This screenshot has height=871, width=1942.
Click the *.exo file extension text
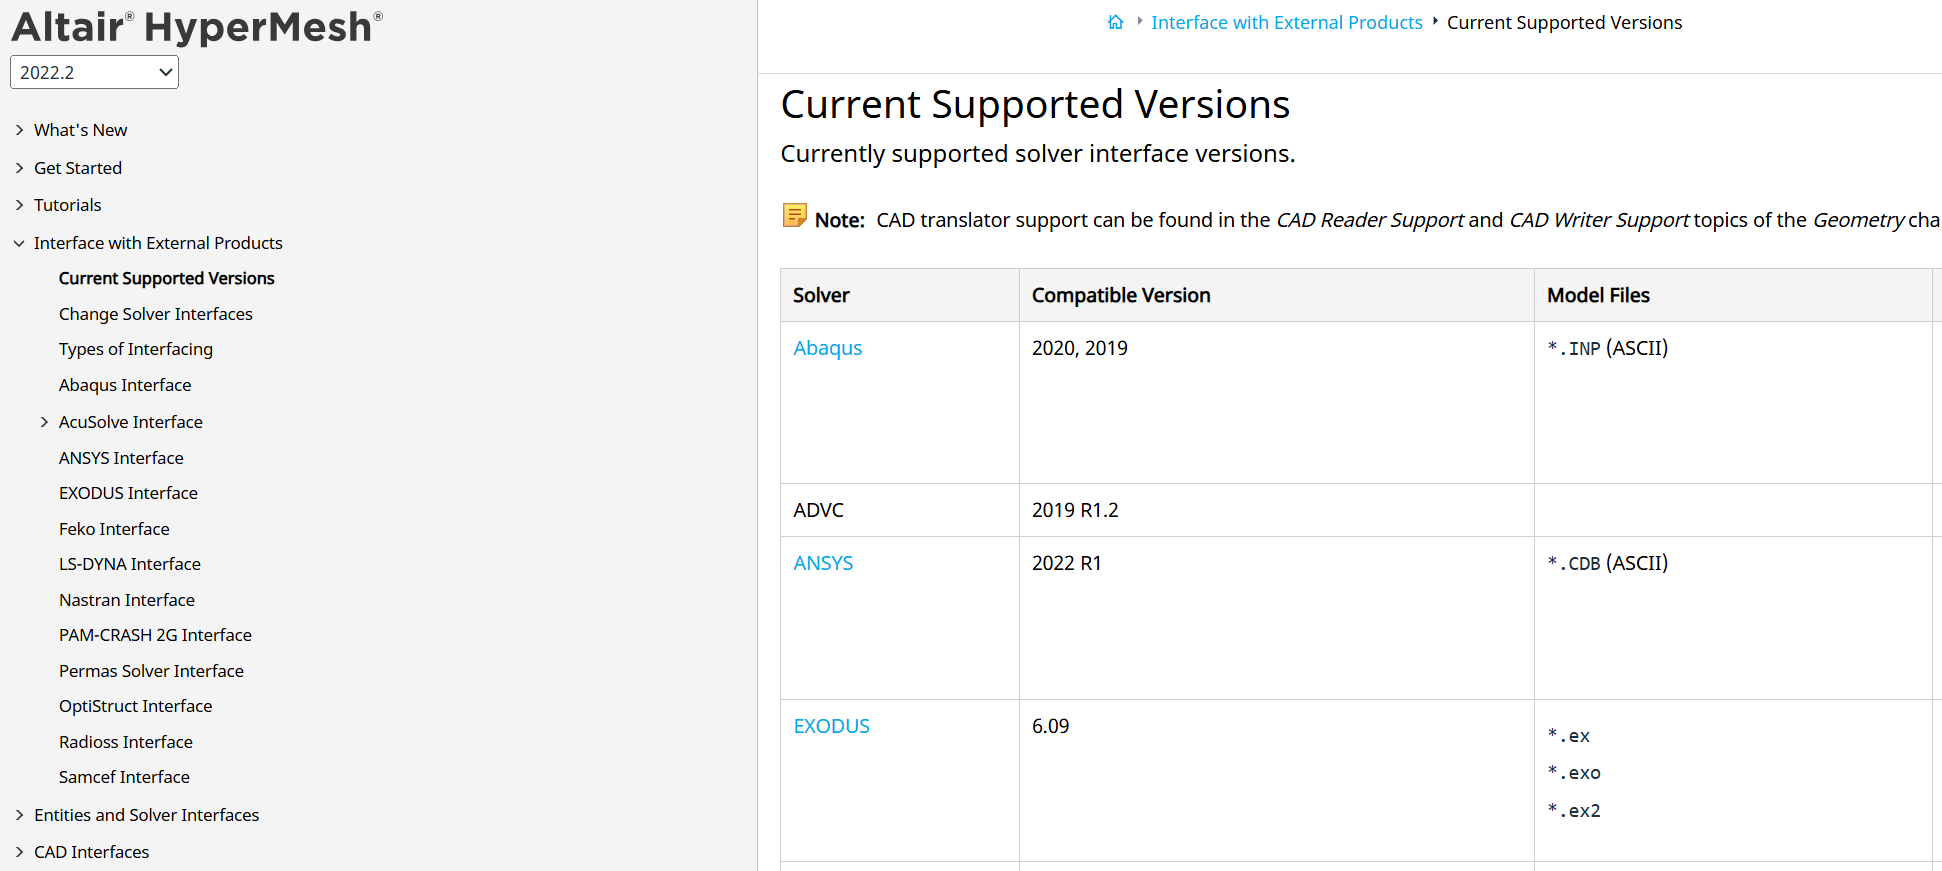[x=1574, y=773]
